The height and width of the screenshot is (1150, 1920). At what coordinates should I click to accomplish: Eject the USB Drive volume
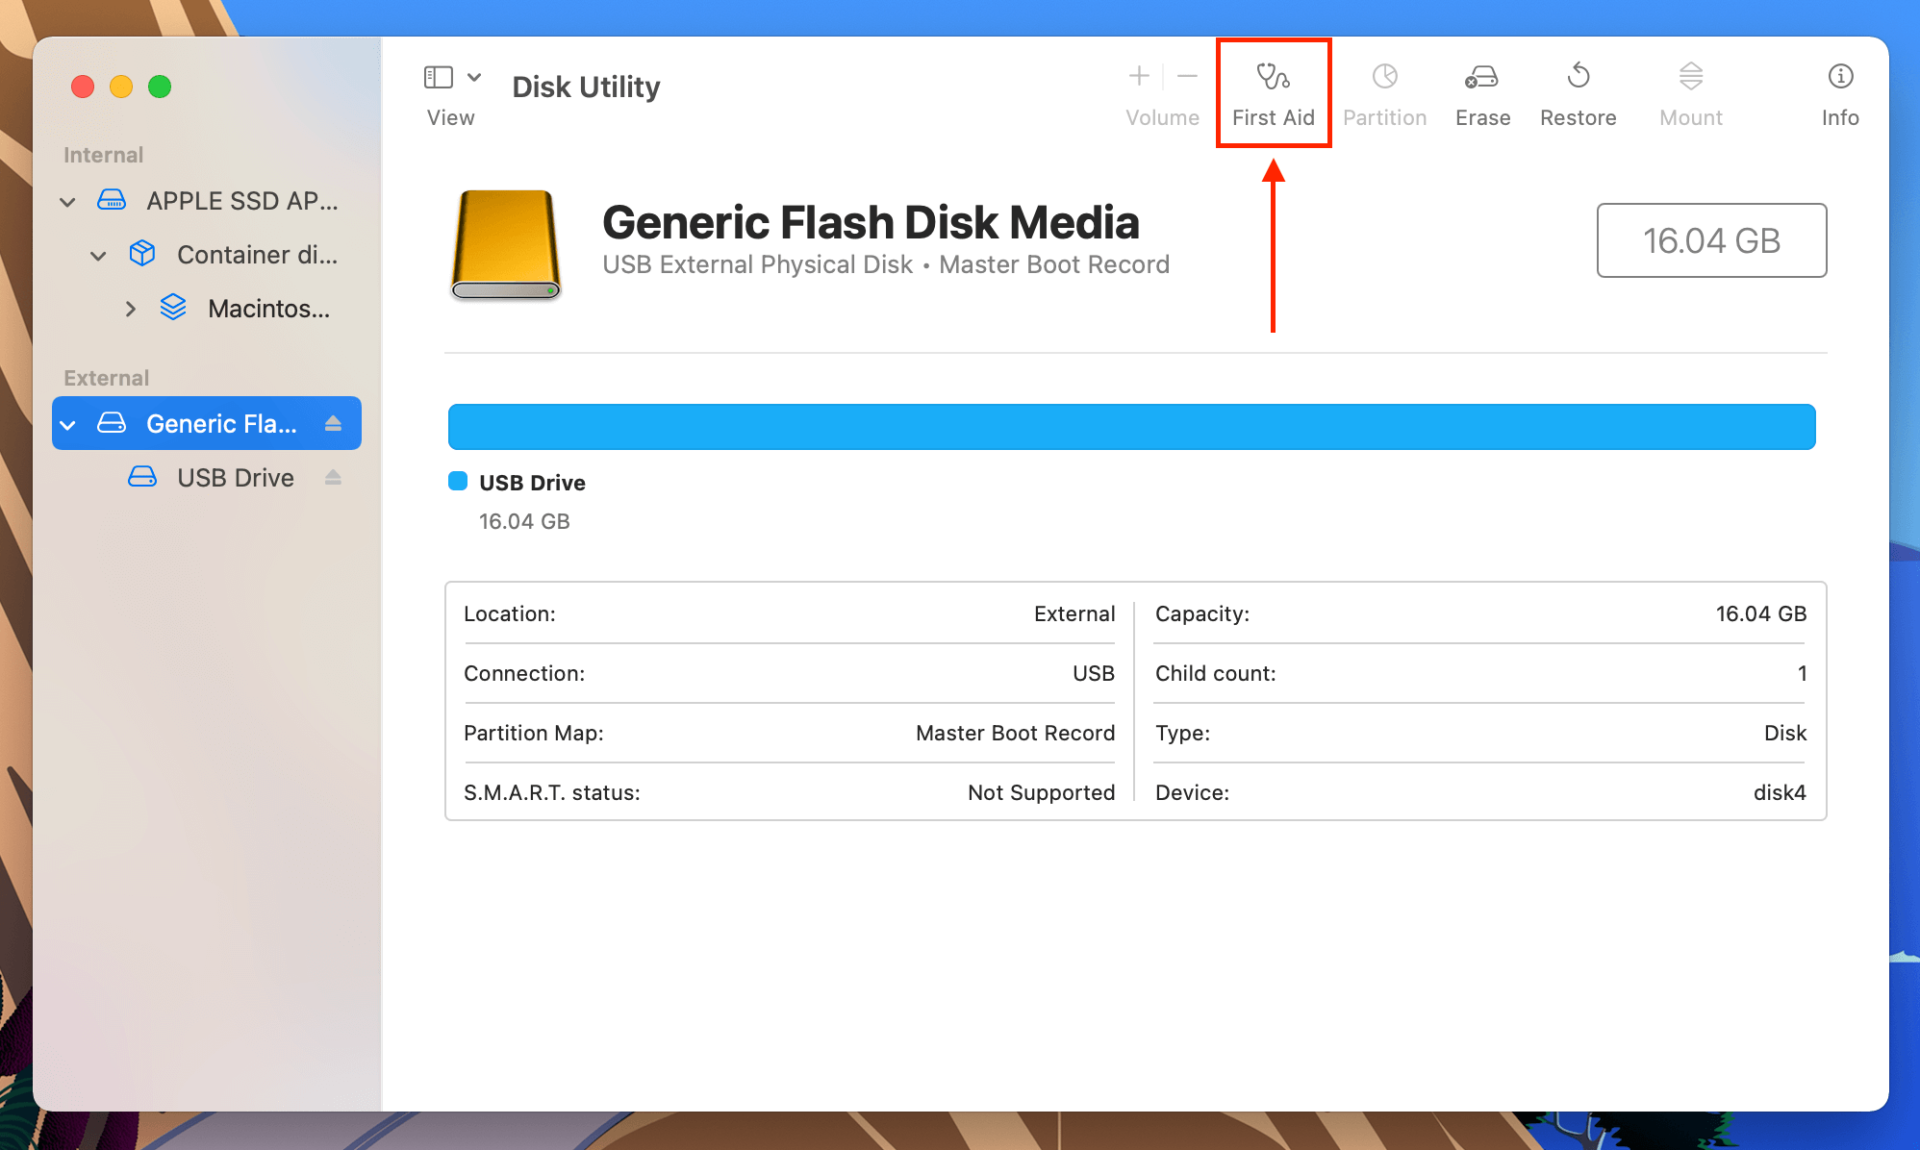pos(333,477)
